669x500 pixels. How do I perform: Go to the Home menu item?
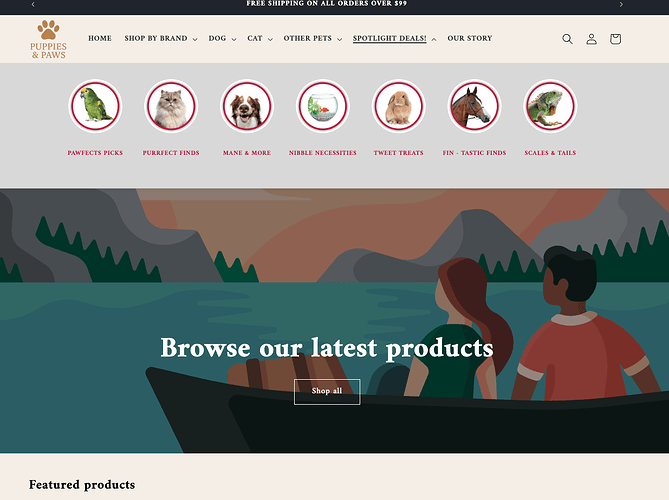pos(100,38)
